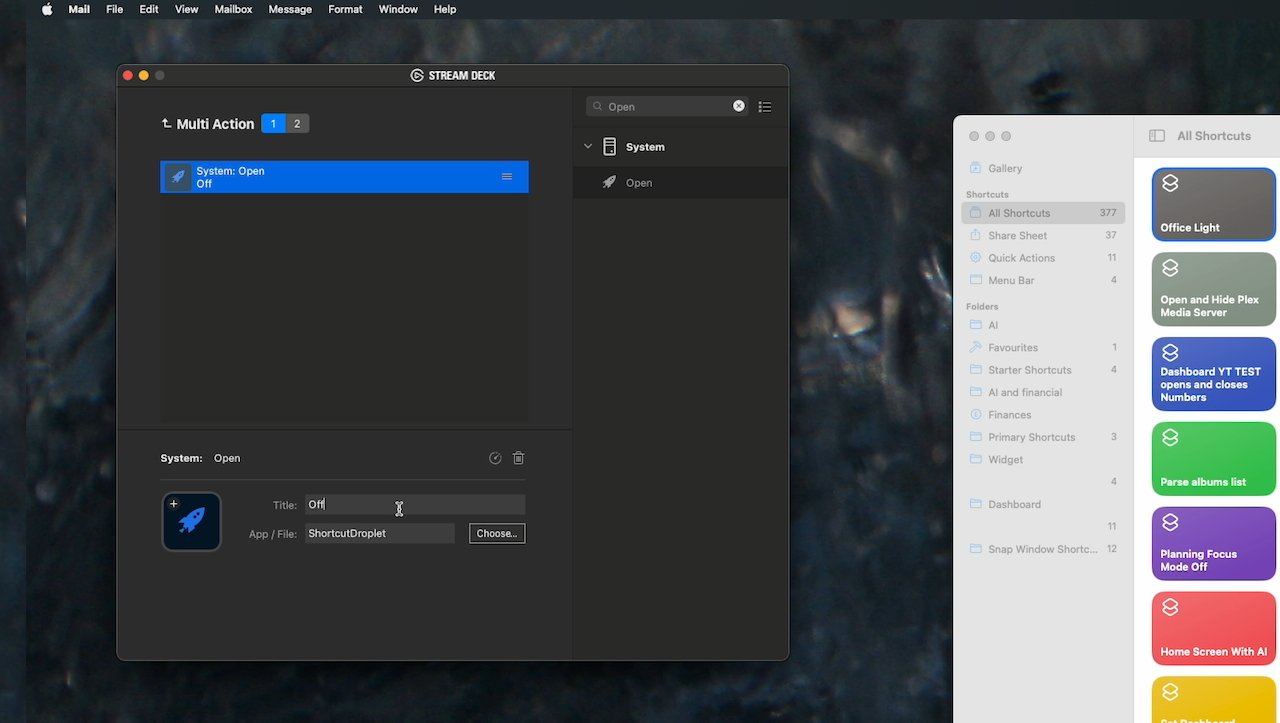Open the AI and financial folder
Image resolution: width=1280 pixels, height=723 pixels.
1043,393
